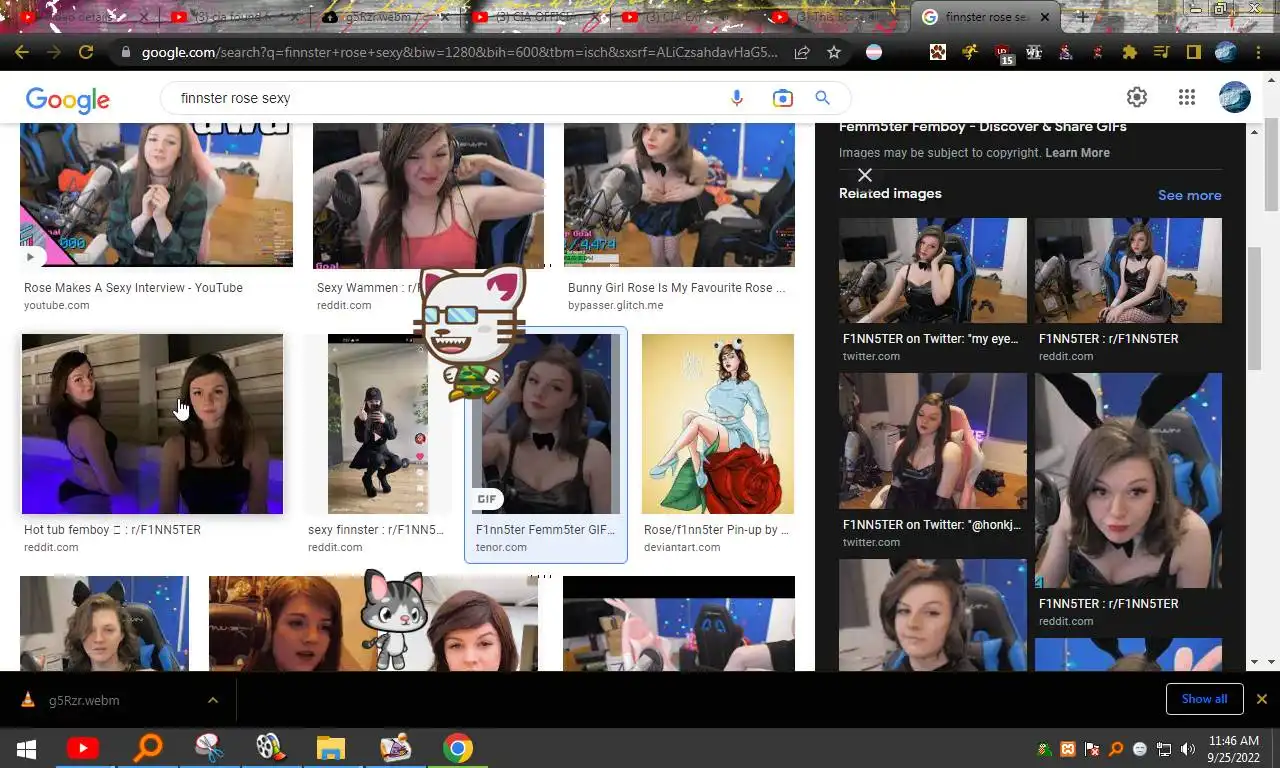
Task: Click the blue search magnifier in the search box
Action: (822, 98)
